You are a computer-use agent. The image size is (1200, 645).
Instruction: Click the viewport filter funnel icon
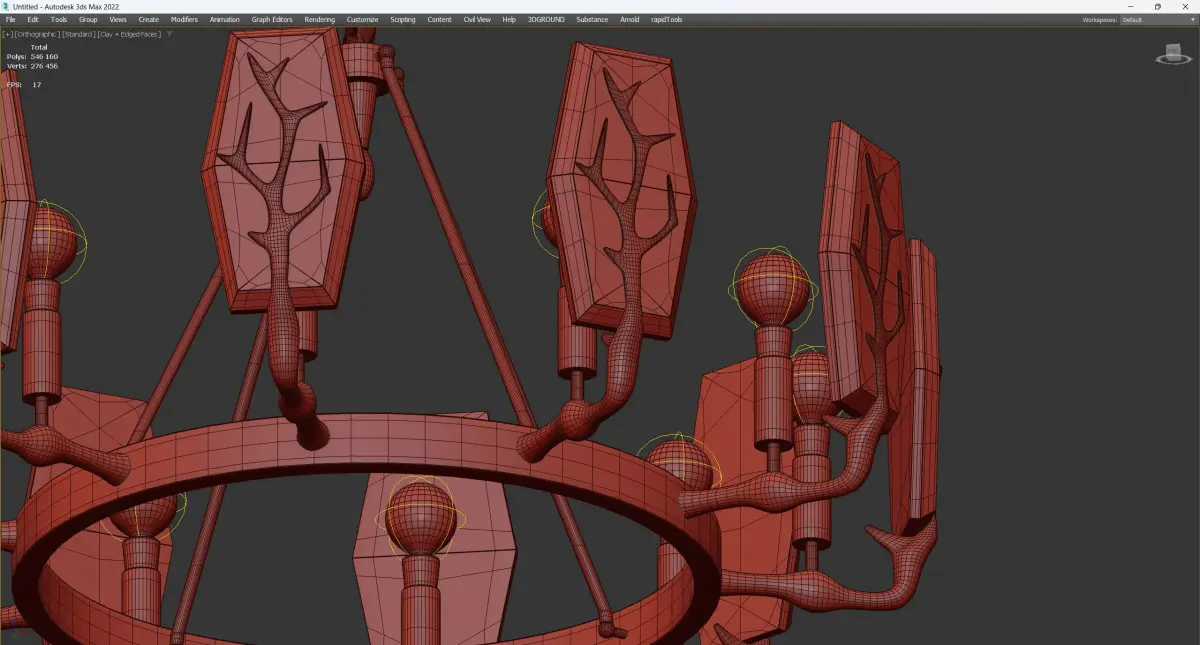click(x=170, y=34)
